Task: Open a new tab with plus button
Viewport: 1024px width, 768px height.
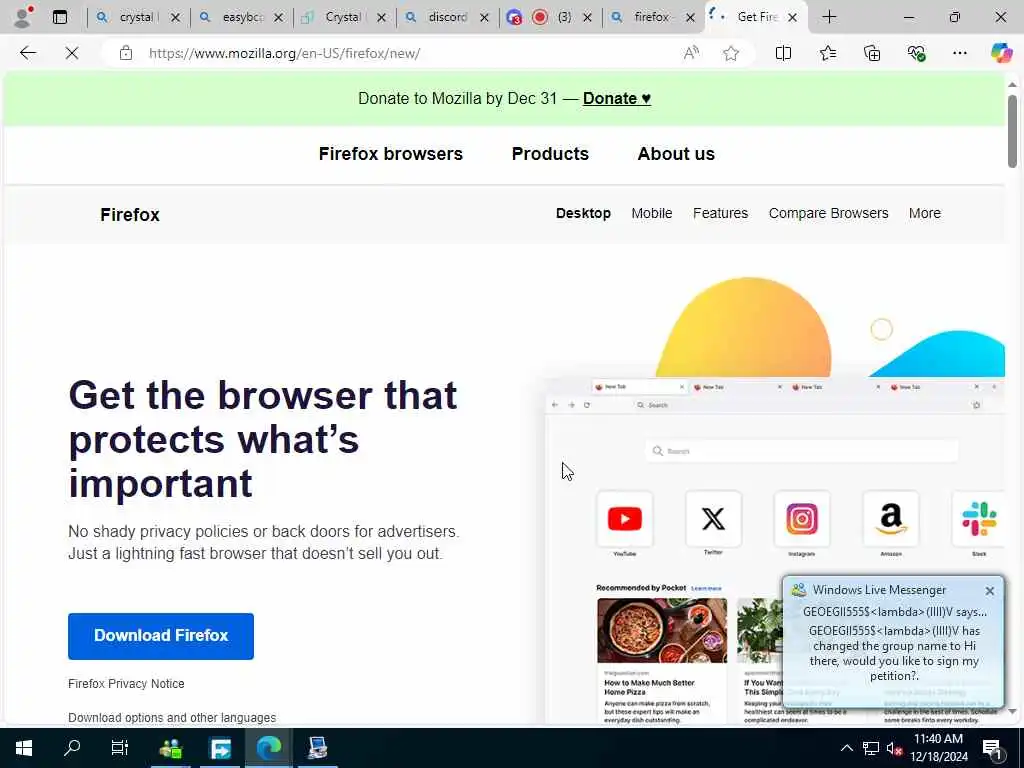Action: click(829, 18)
